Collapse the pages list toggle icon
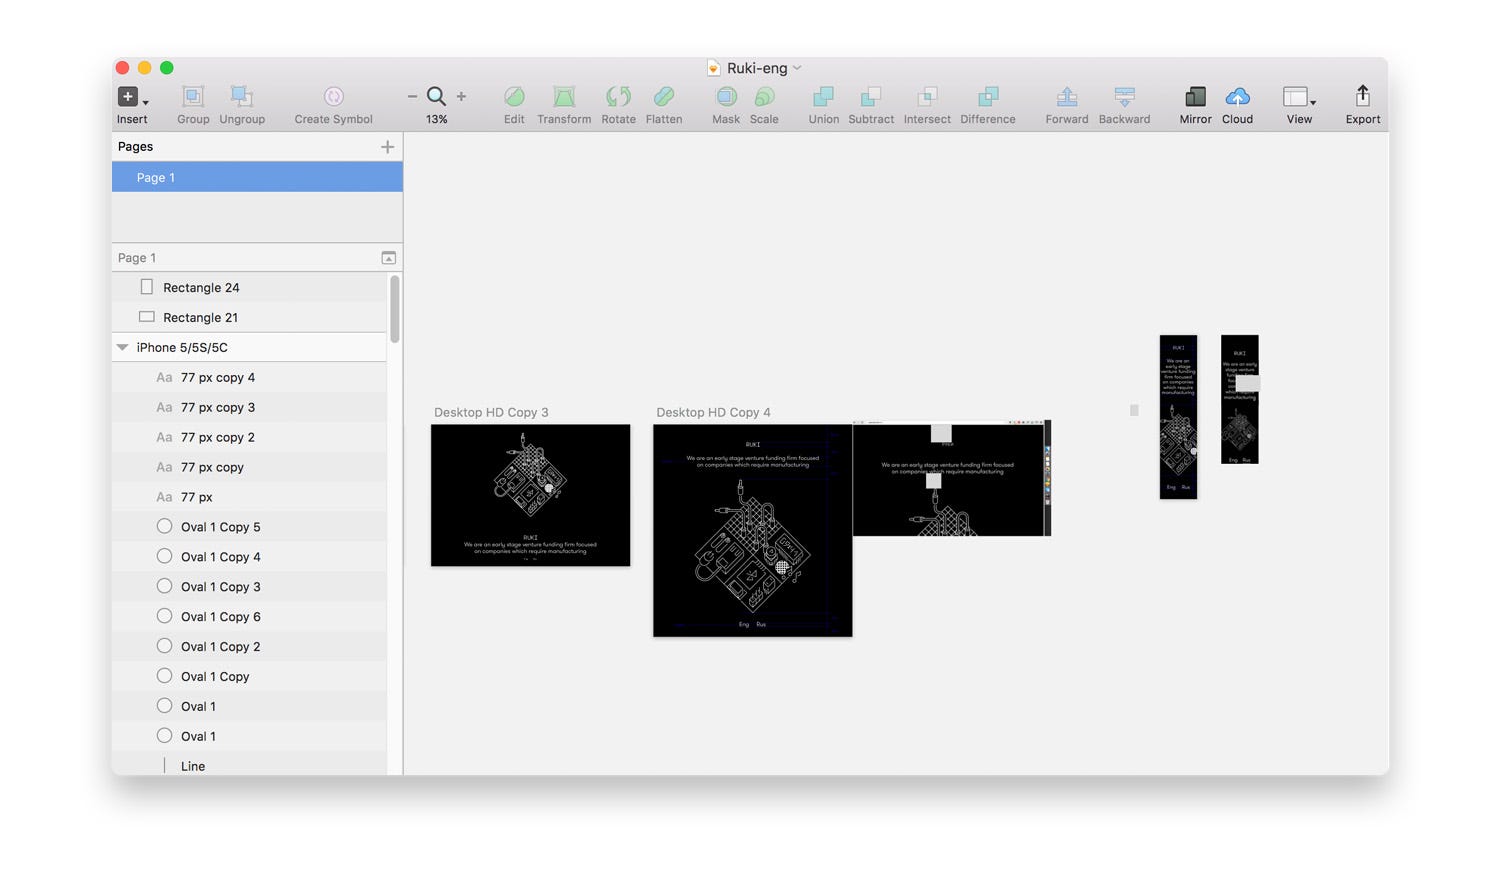 point(389,258)
